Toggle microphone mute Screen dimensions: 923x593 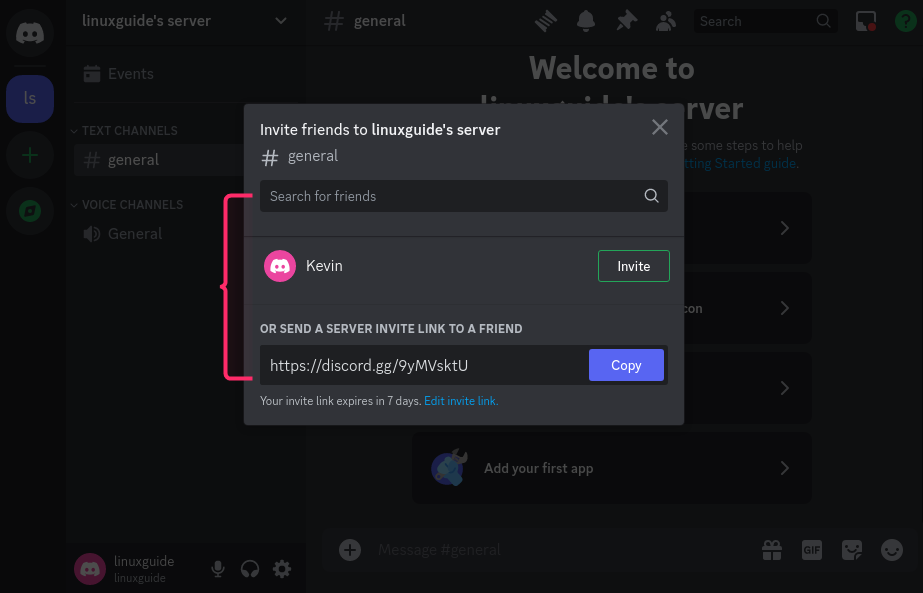click(x=218, y=569)
